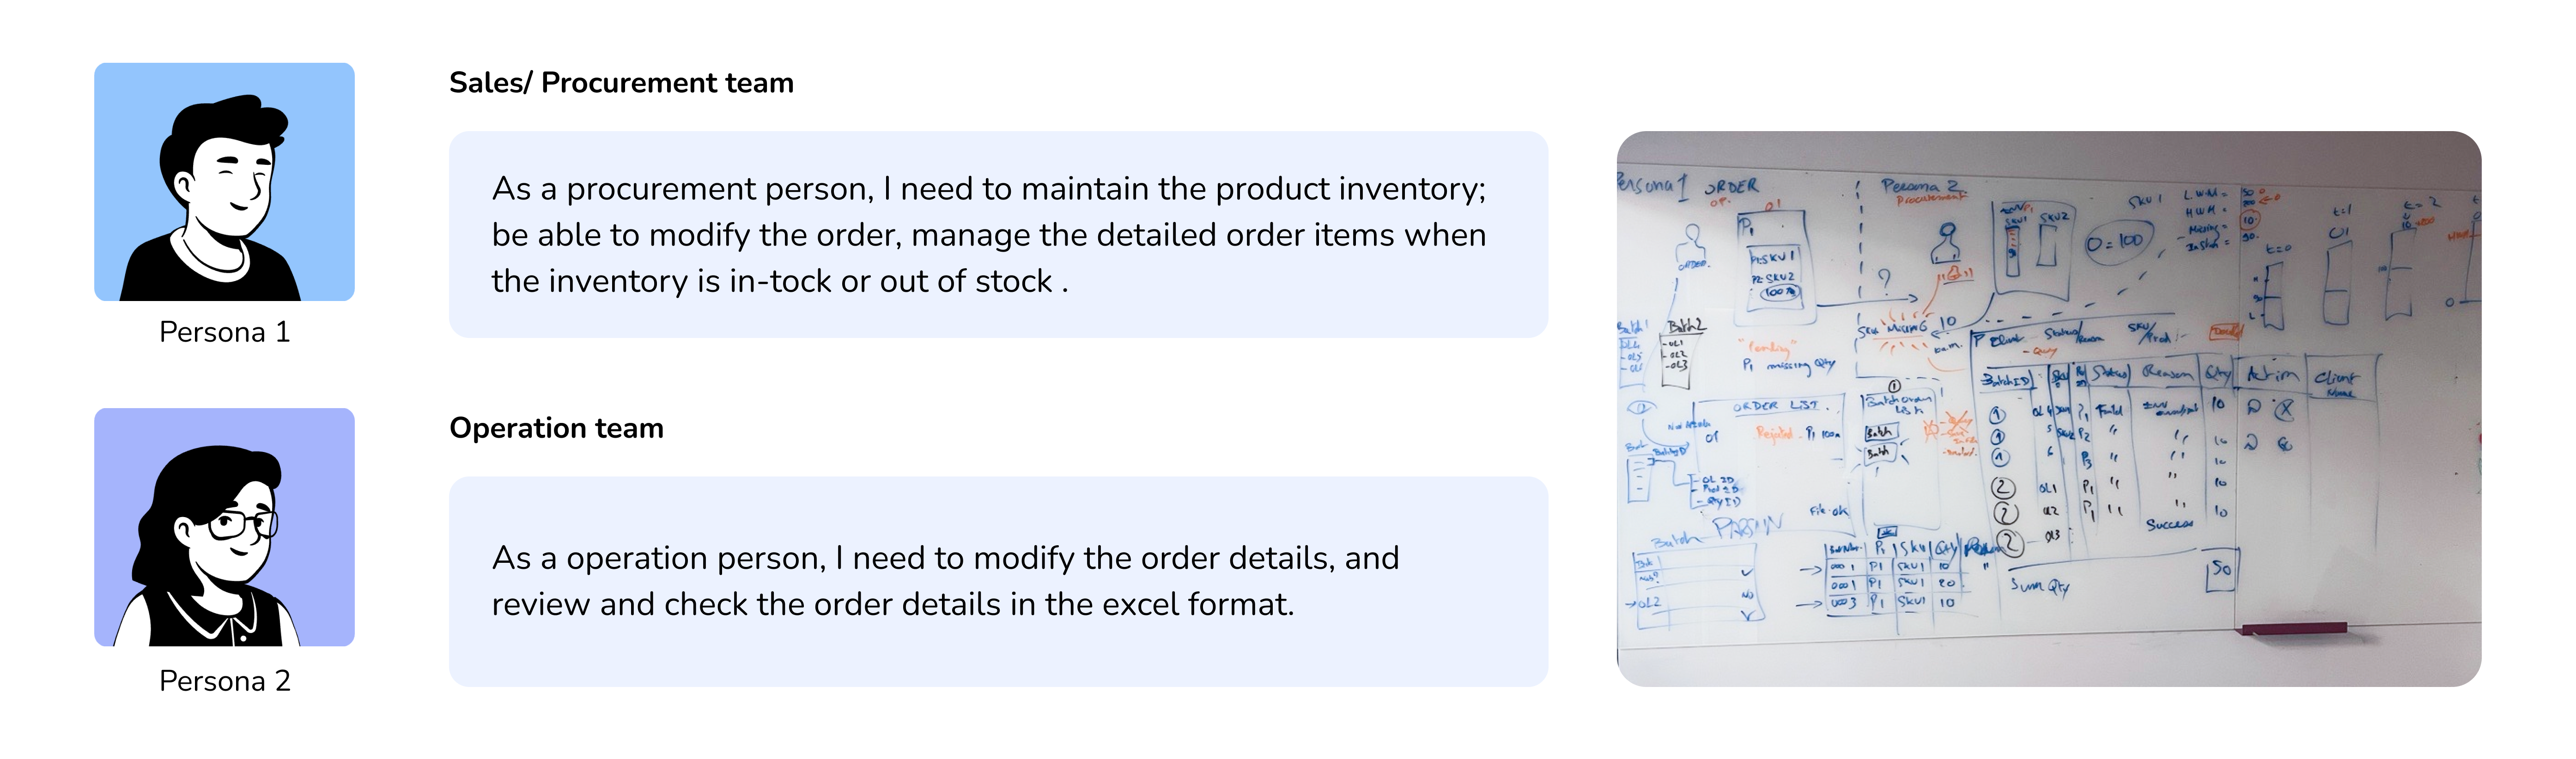Click the Persona 1 avatar illustration

(x=224, y=182)
